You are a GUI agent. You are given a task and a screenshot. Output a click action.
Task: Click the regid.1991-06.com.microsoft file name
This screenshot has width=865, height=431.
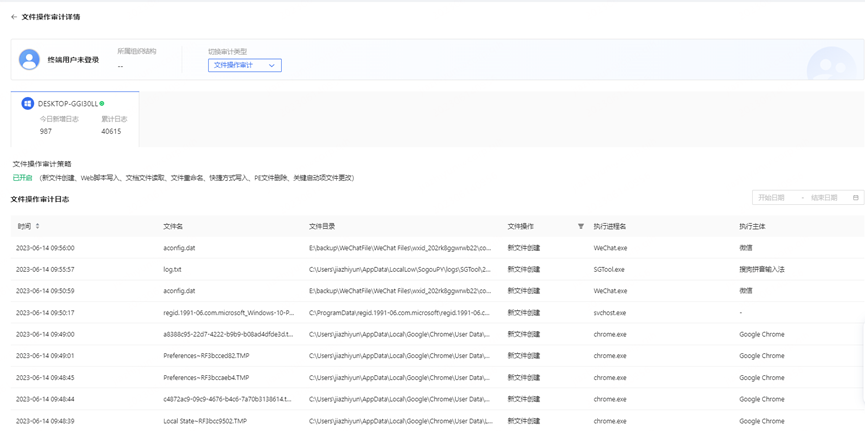[229, 312]
